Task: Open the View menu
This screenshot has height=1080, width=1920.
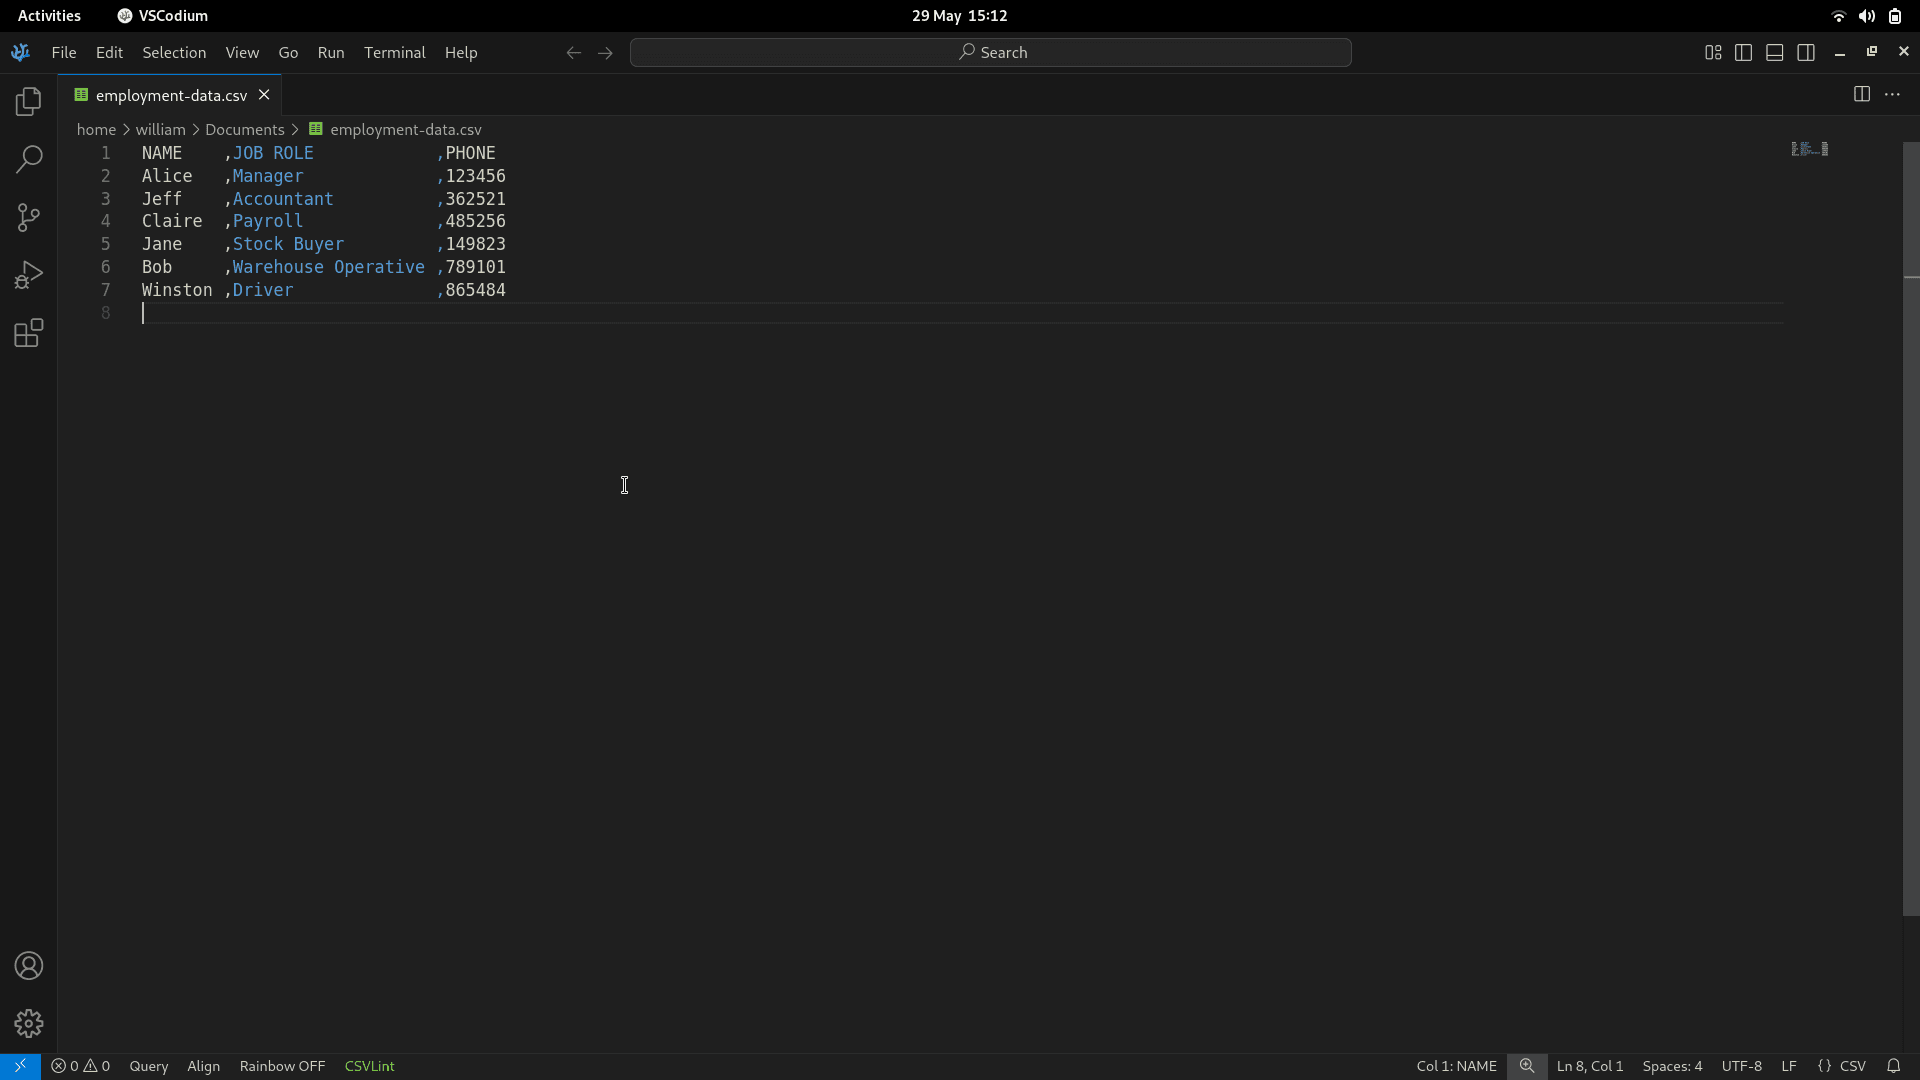Action: (242, 52)
